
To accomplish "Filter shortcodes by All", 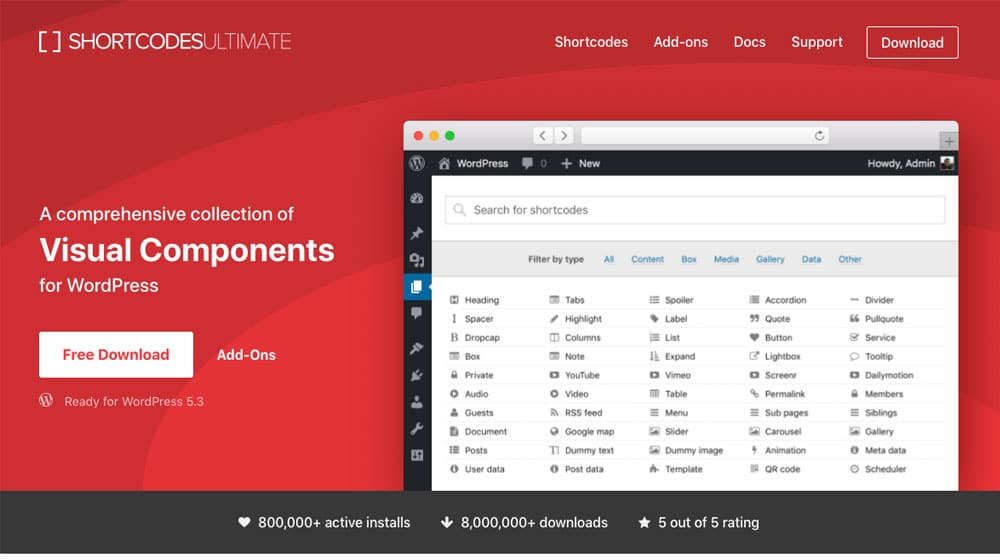I will coord(608,260).
